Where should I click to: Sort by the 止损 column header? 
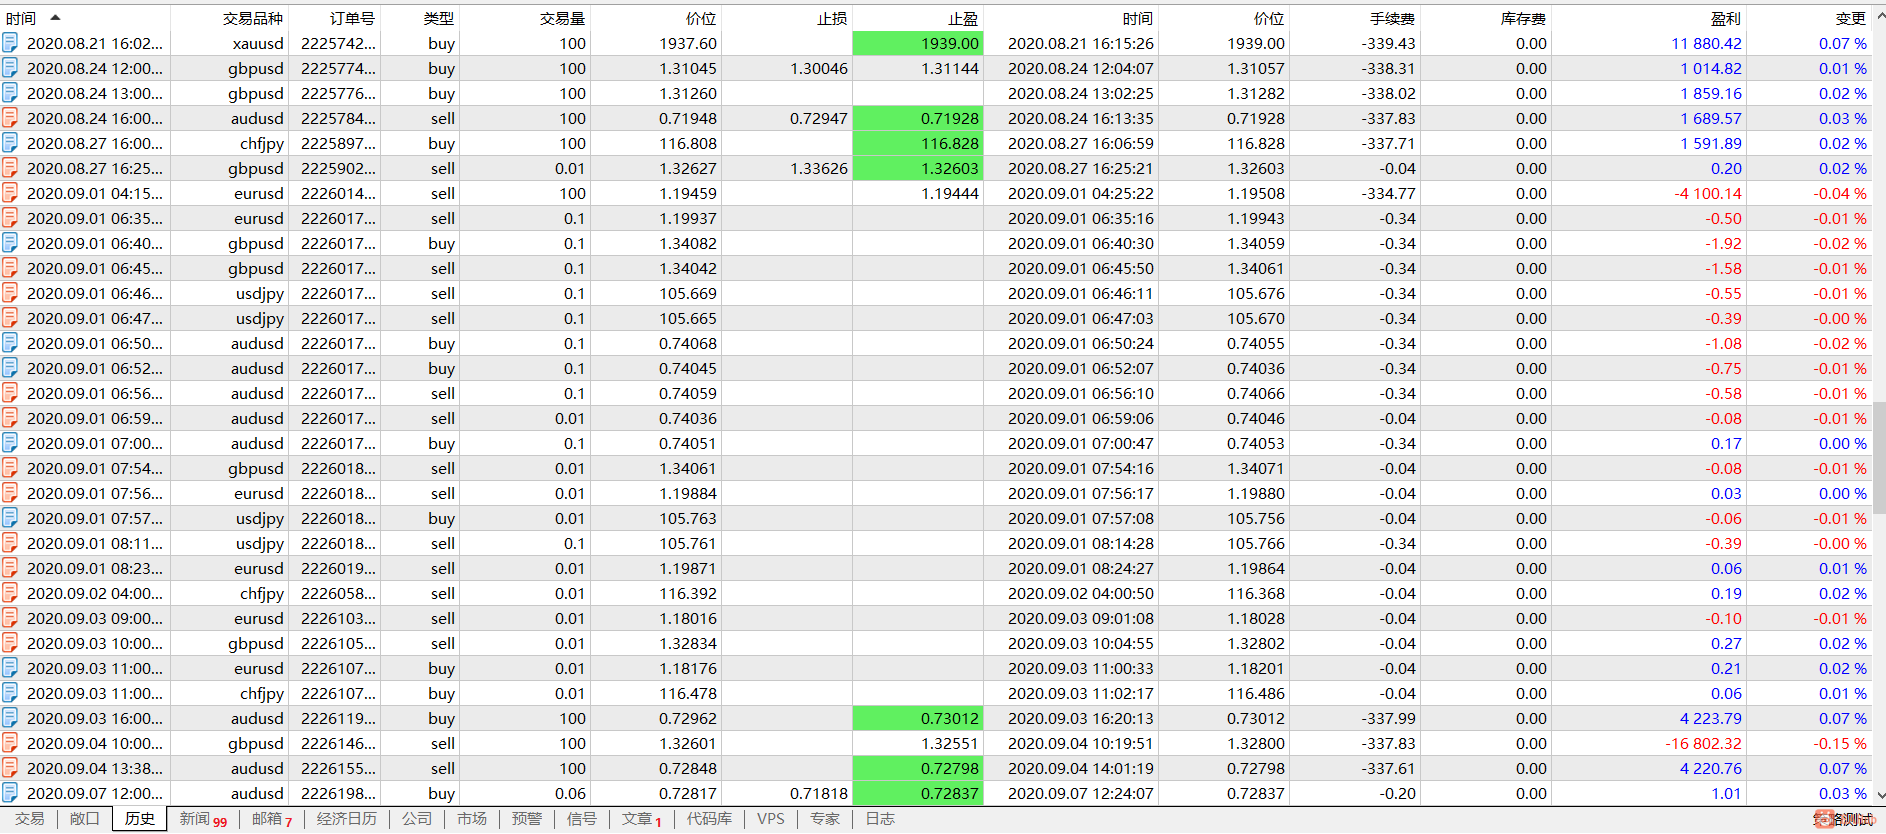(833, 18)
